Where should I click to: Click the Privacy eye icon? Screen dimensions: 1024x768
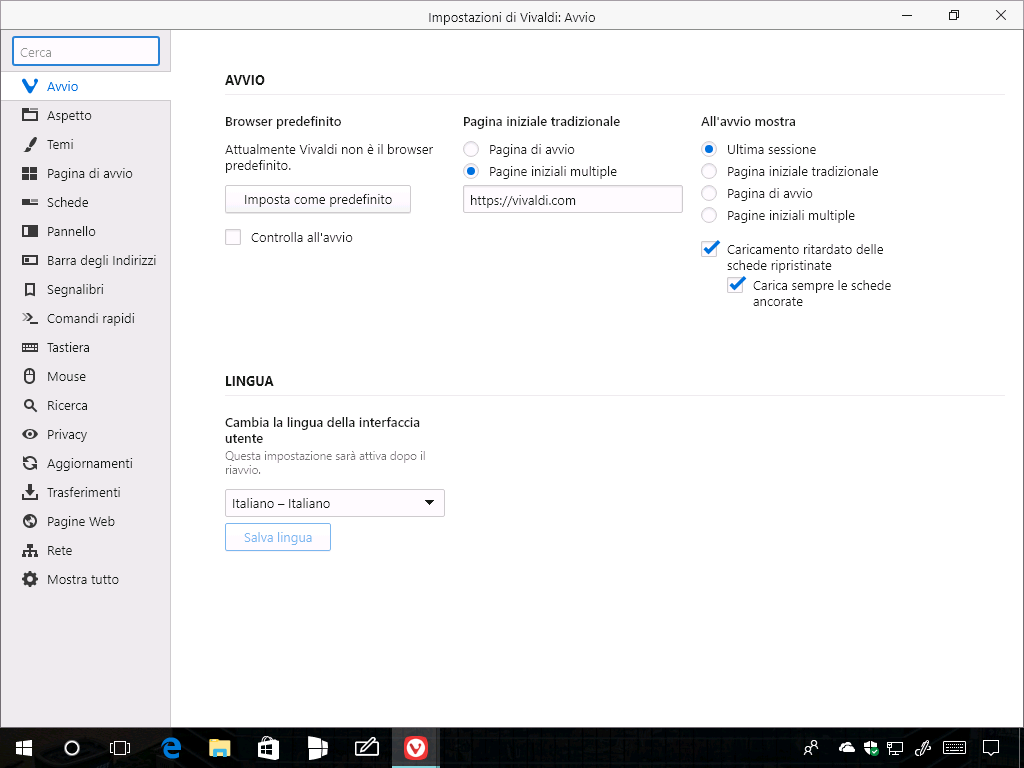coord(30,434)
